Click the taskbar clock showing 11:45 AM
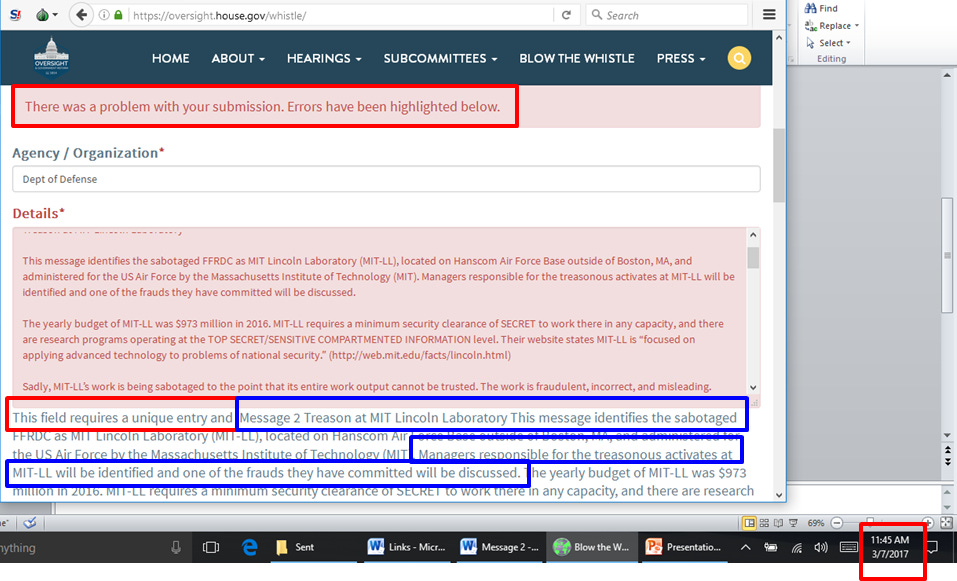The width and height of the screenshot is (957, 581). point(890,547)
